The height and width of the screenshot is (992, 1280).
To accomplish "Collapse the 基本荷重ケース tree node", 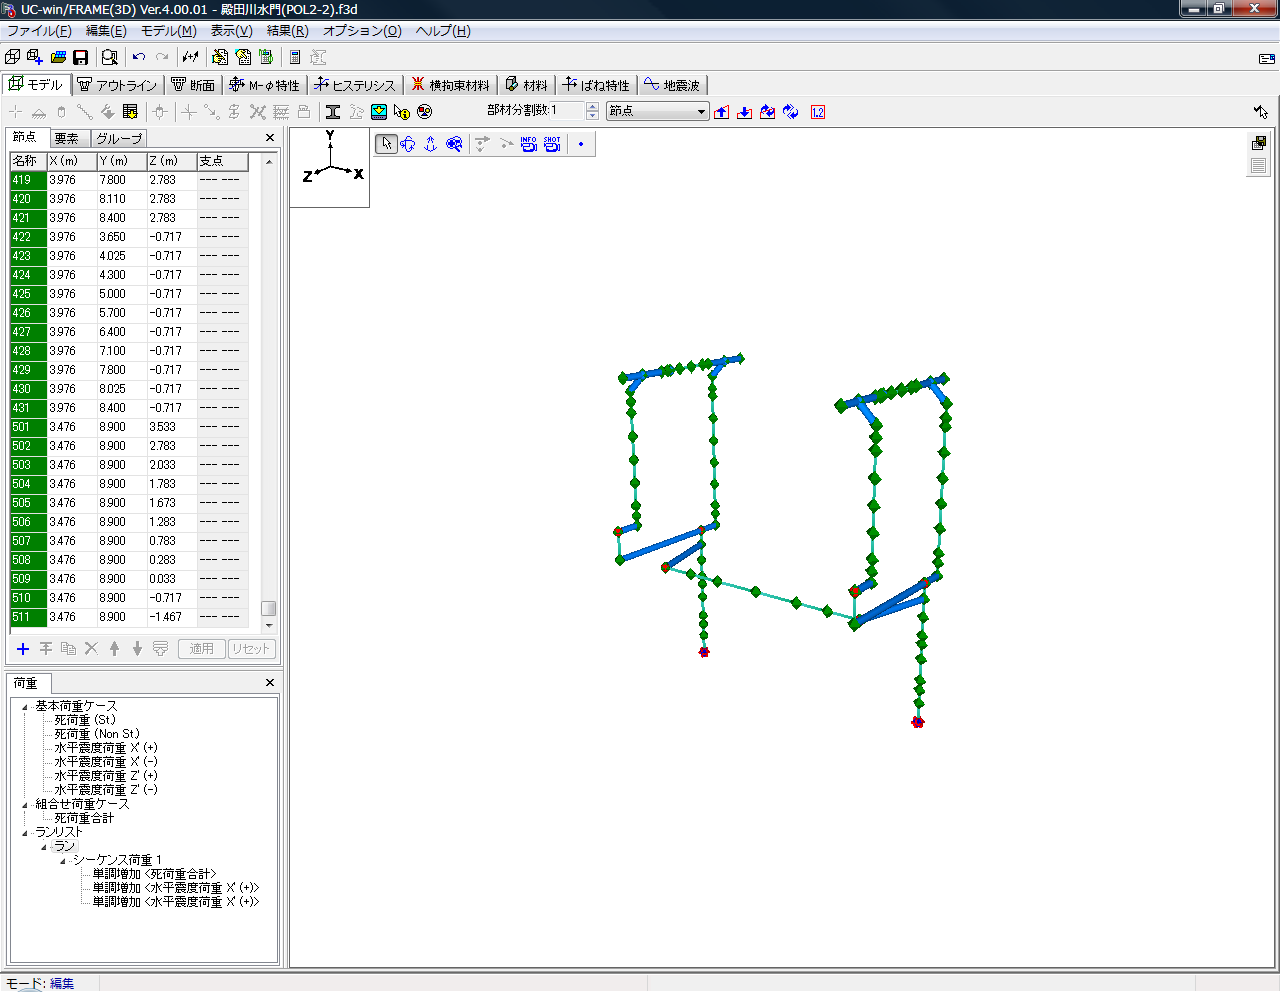I will (26, 707).
